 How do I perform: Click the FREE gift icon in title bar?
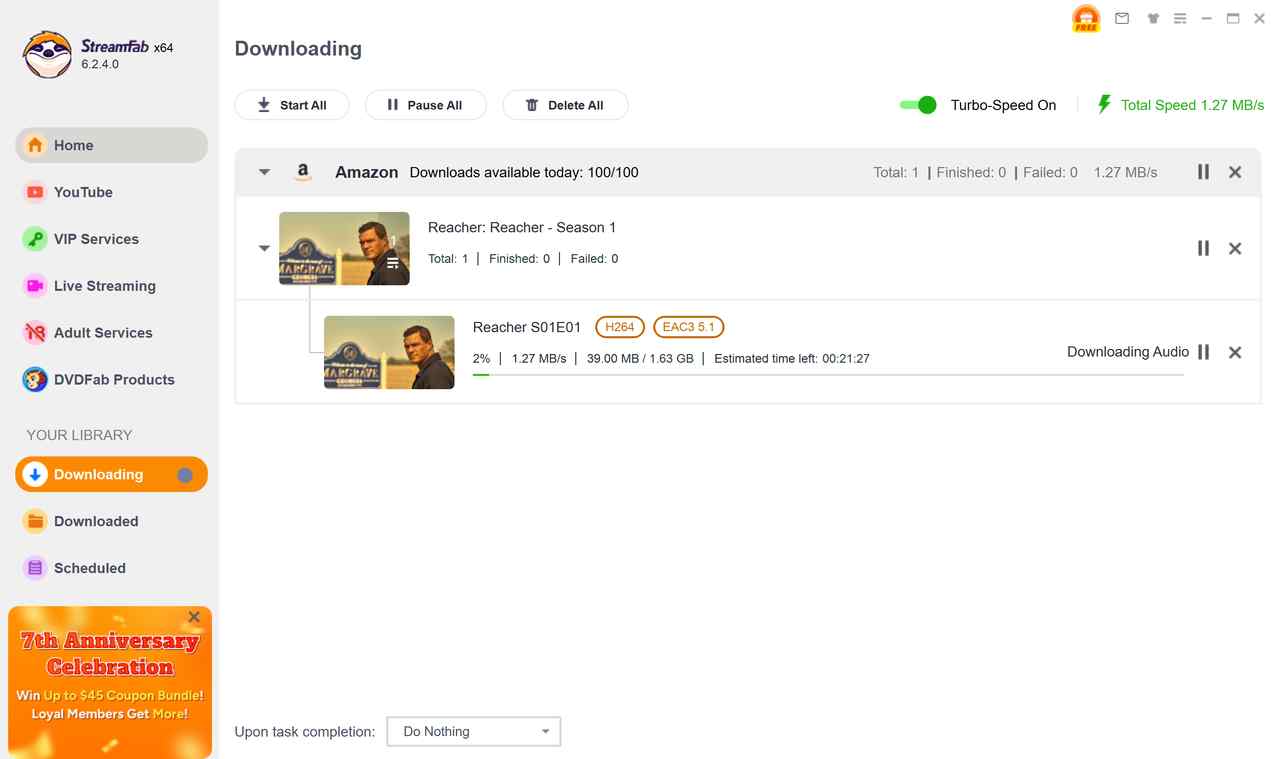pyautogui.click(x=1085, y=19)
